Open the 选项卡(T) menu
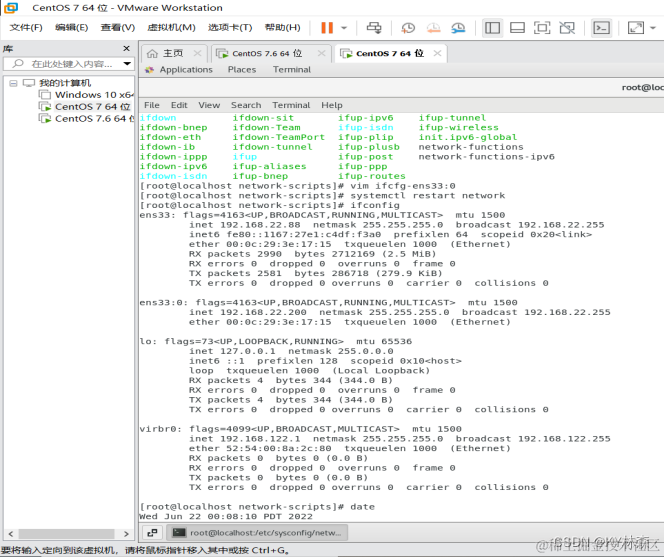This screenshot has height=558, width=665. (x=230, y=28)
